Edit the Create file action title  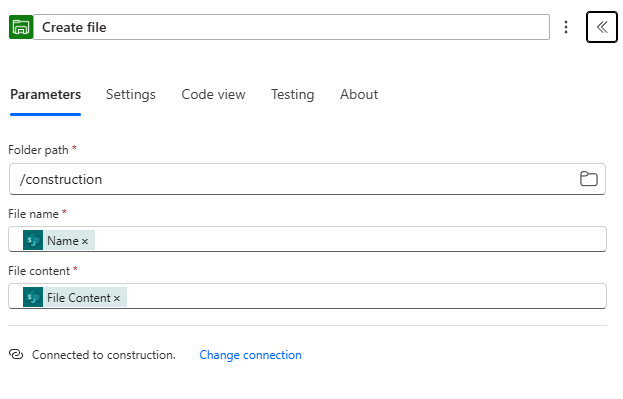(x=291, y=27)
